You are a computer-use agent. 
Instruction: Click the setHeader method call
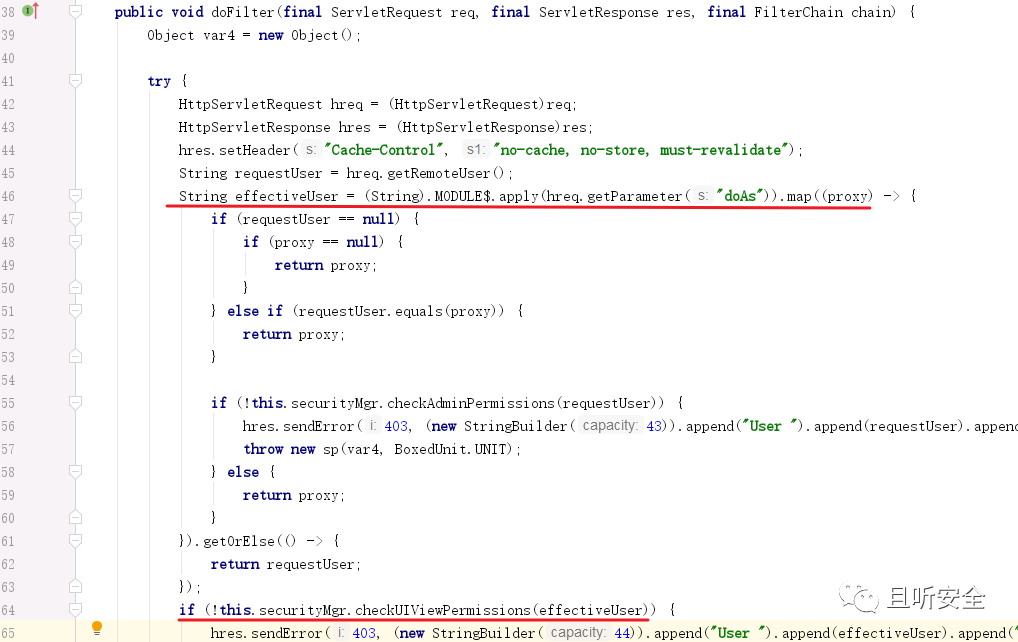(x=254, y=150)
